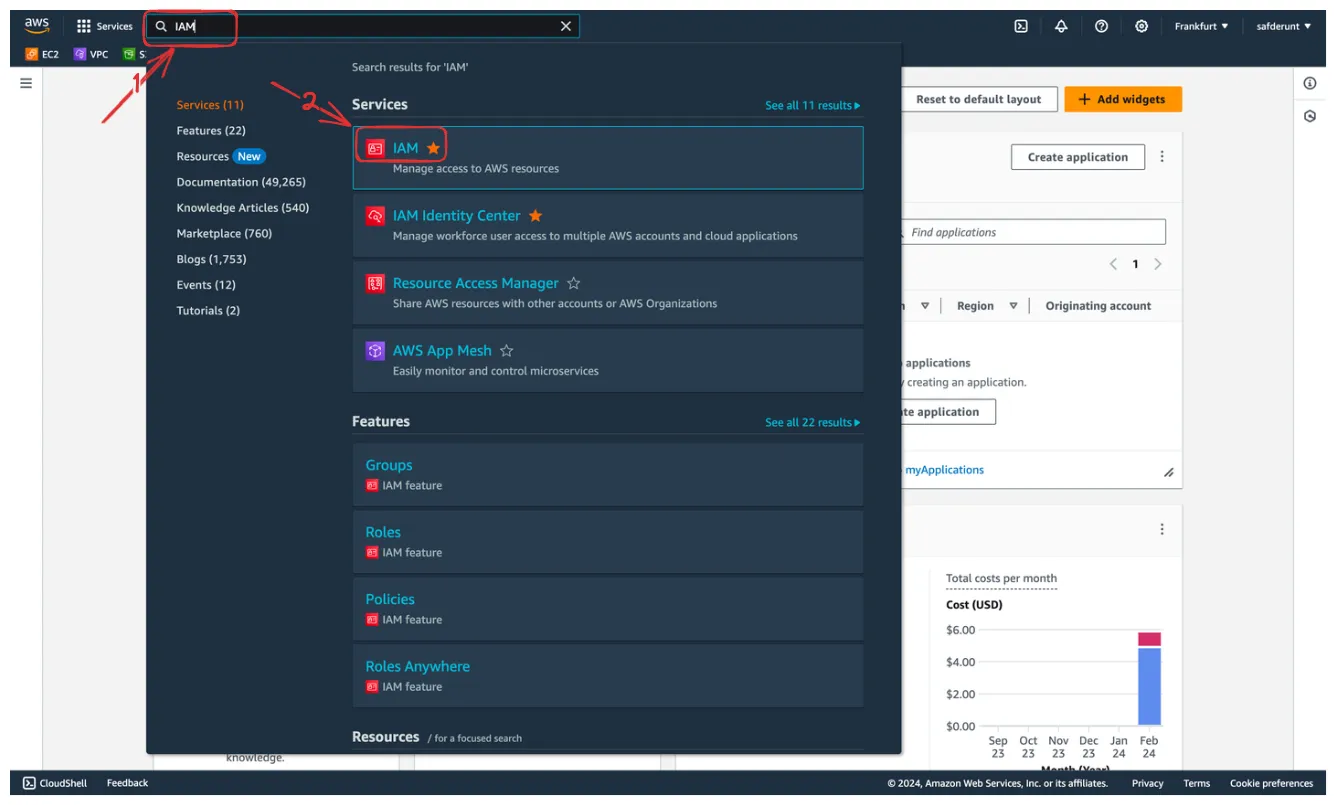
Task: Open the side navigation hamburger menu
Action: [26, 83]
